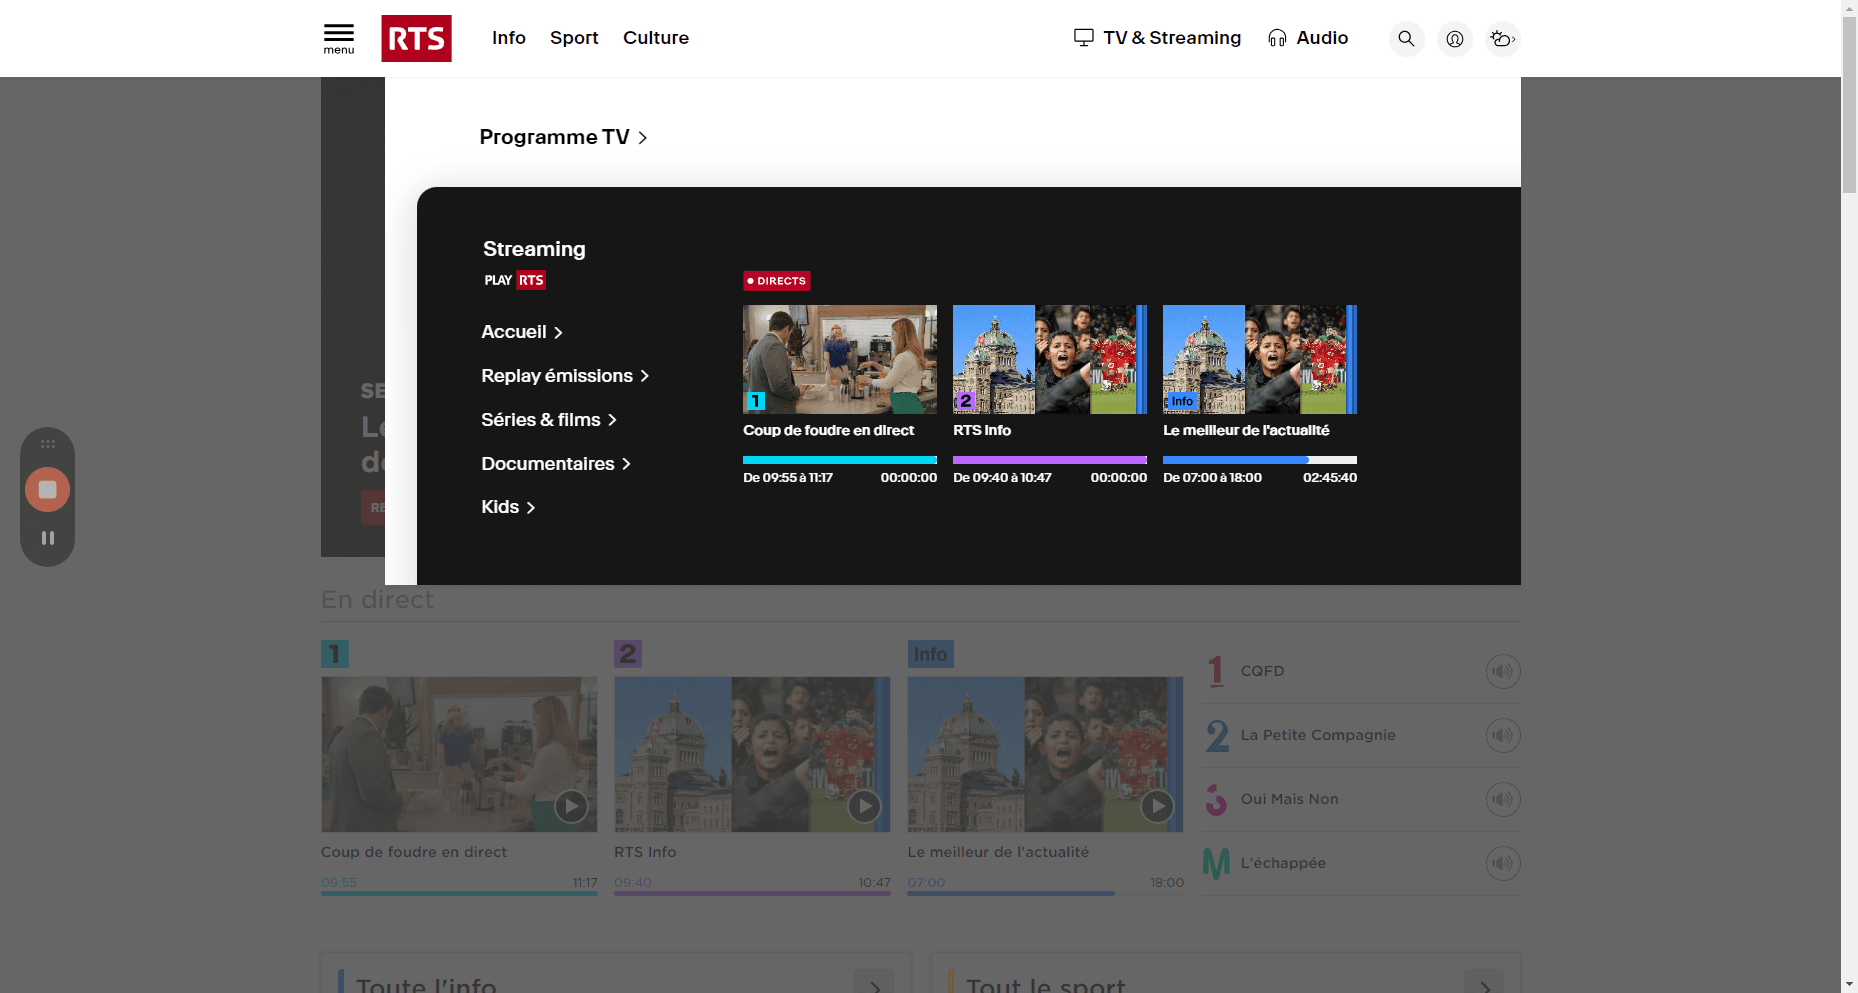Open Oui Mais Non radio link
The image size is (1858, 993).
pyautogui.click(x=1289, y=799)
